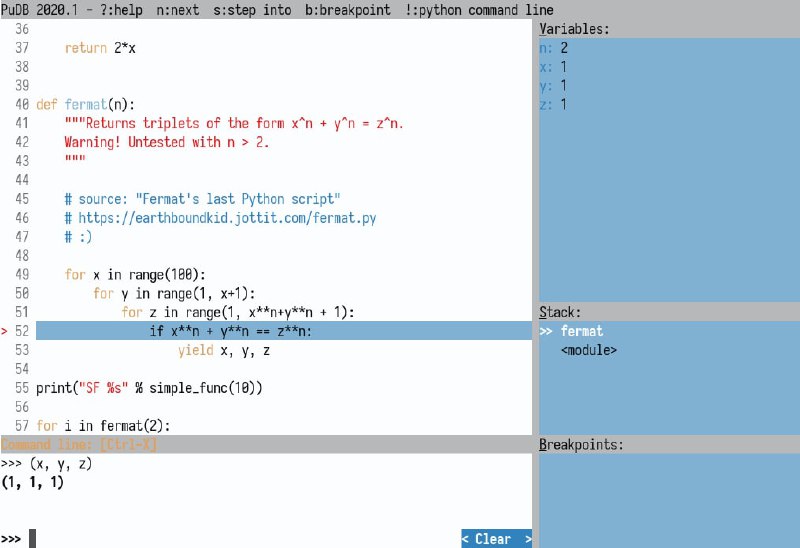Image resolution: width=800 pixels, height=548 pixels.
Task: Click the PuDB 2020.1 title text
Action: pyautogui.click(x=39, y=10)
